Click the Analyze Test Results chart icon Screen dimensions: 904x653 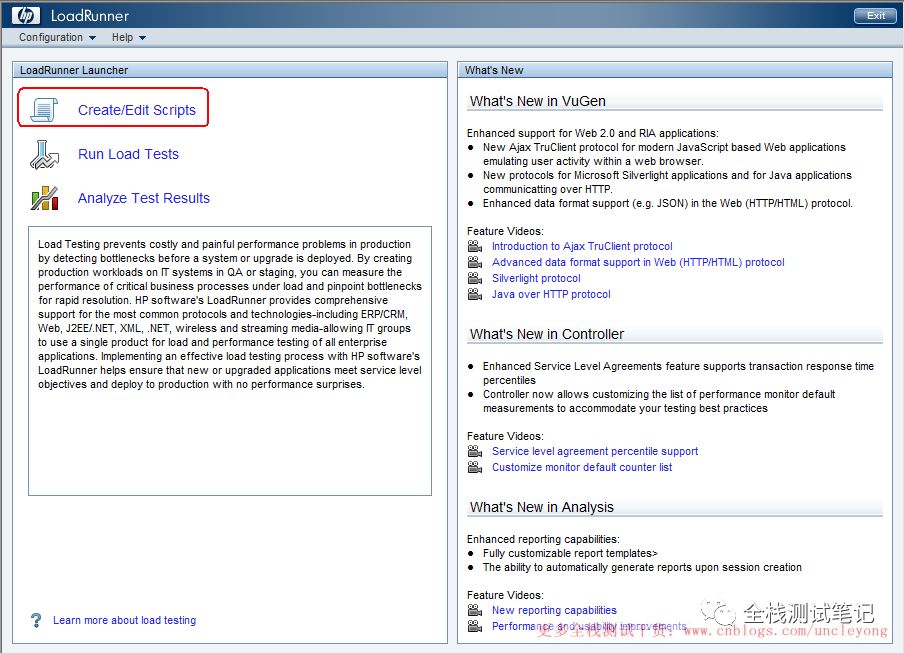coord(44,198)
